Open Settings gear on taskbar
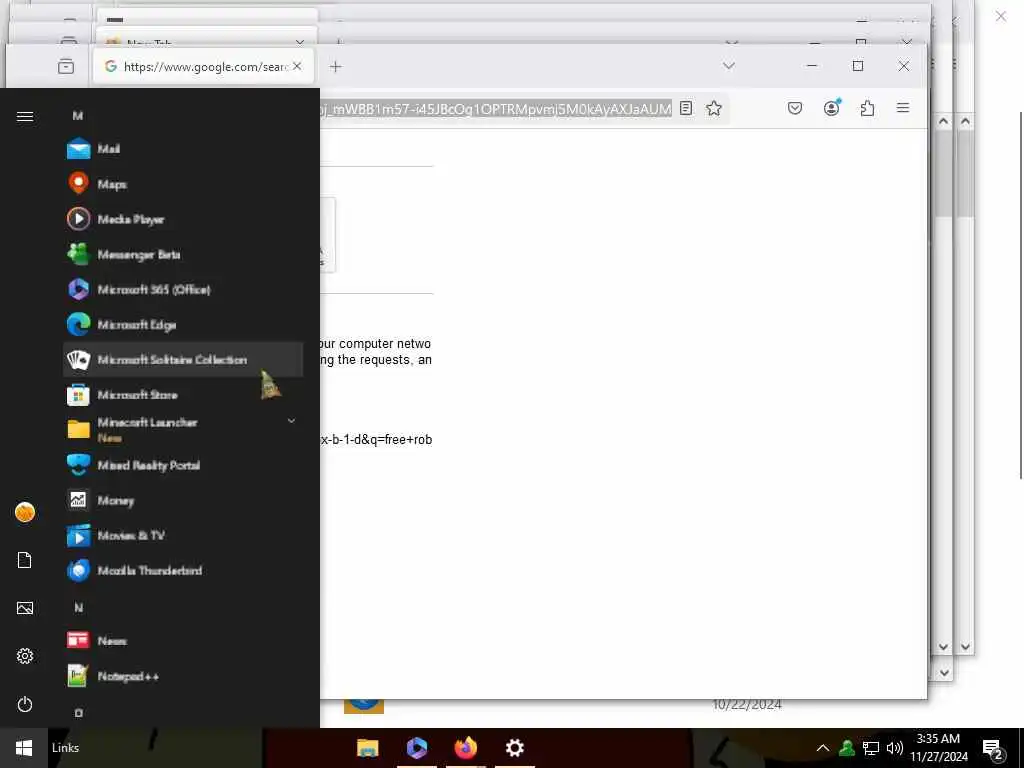1024x768 pixels. (515, 748)
